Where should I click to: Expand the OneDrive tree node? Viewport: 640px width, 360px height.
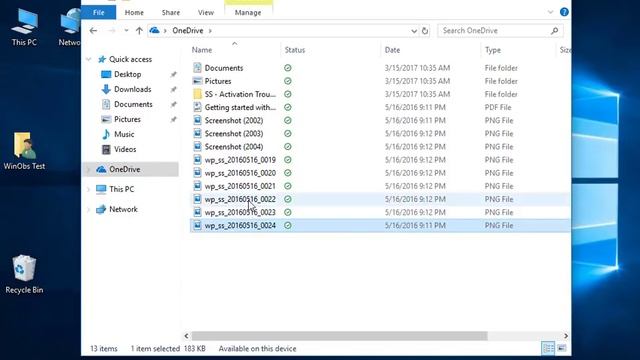(89, 169)
